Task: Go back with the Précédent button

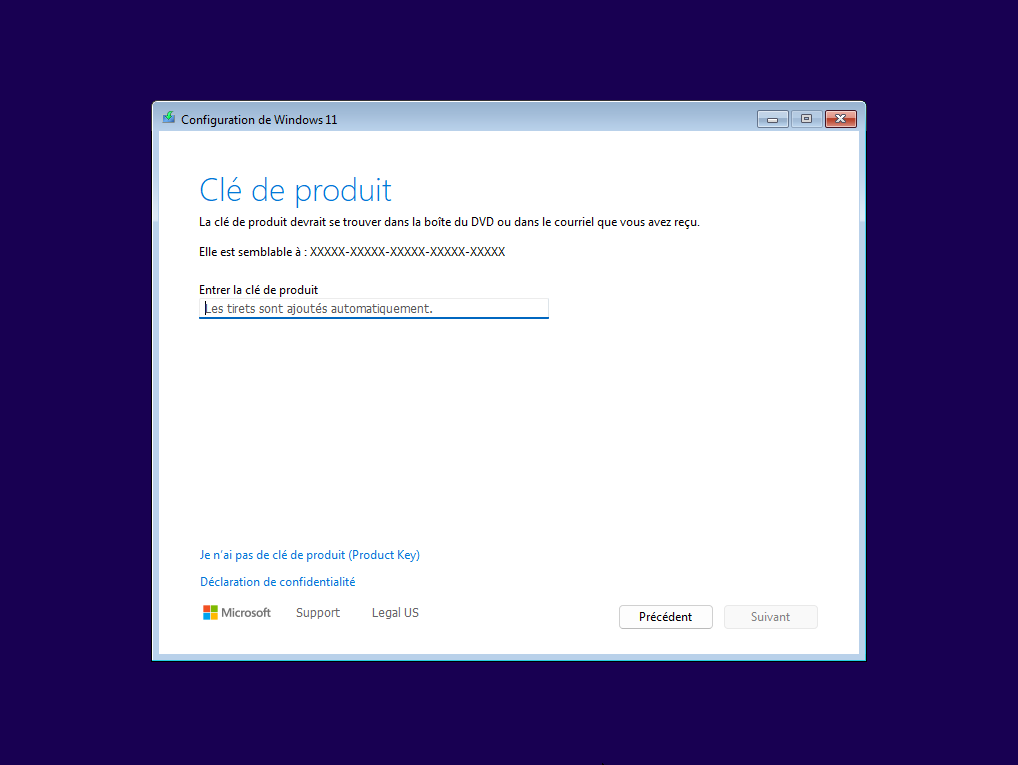Action: (665, 617)
